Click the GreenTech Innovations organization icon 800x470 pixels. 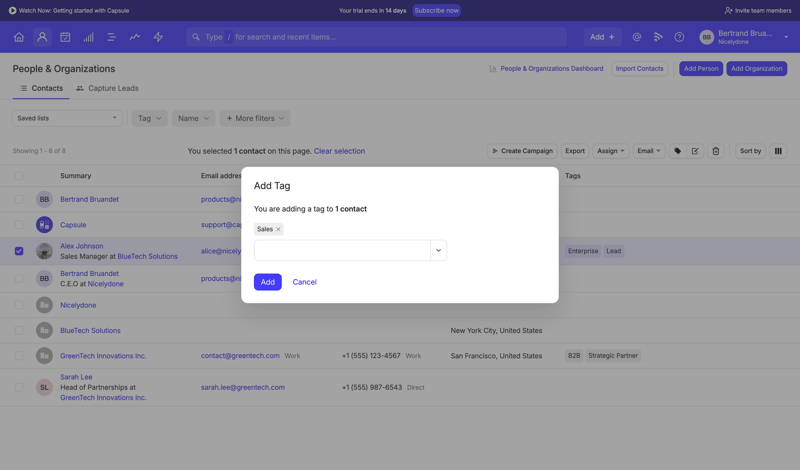point(44,356)
